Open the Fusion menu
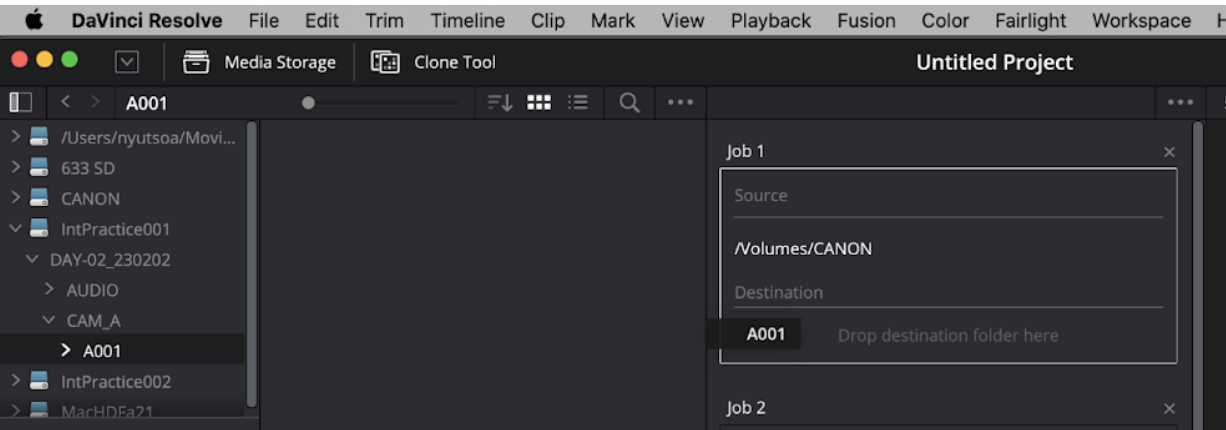 867,20
